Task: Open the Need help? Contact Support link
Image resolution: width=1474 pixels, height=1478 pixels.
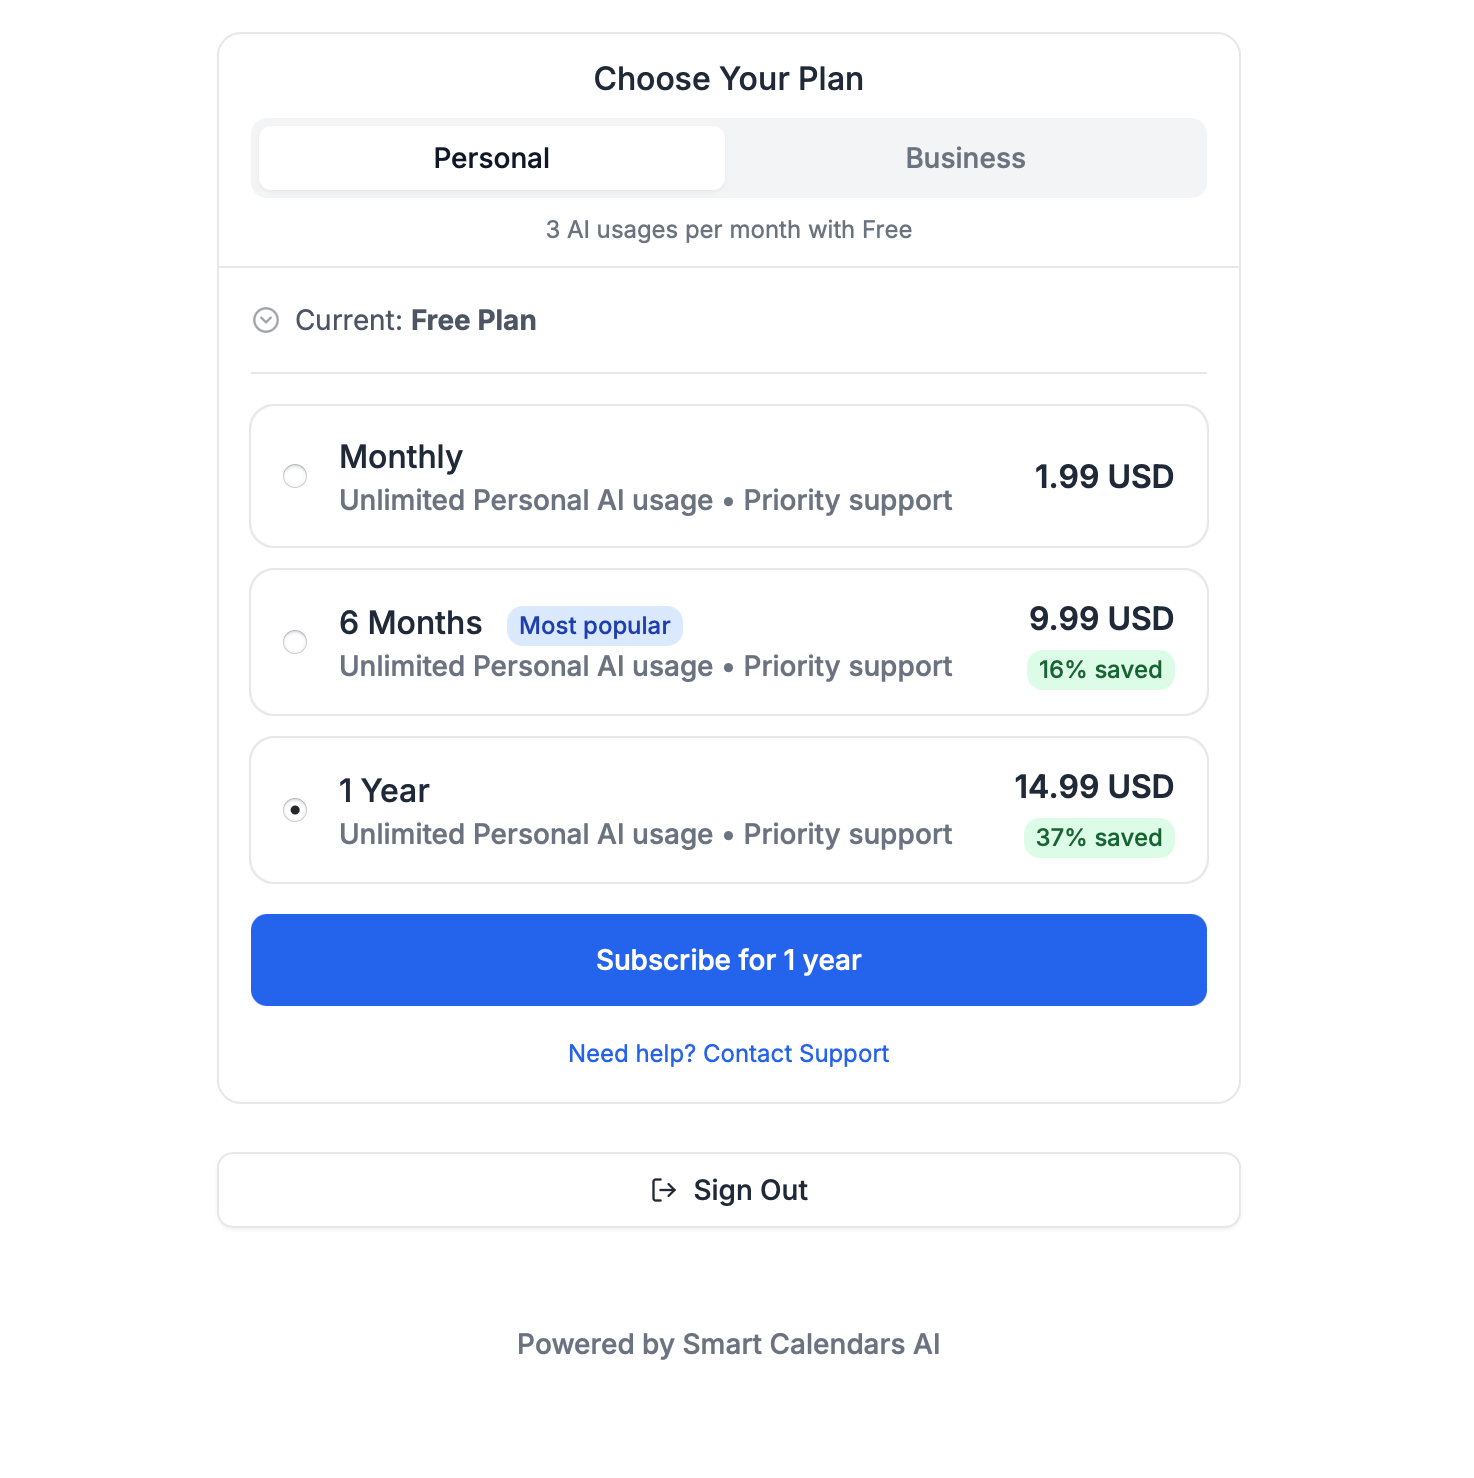Action: pos(728,1053)
